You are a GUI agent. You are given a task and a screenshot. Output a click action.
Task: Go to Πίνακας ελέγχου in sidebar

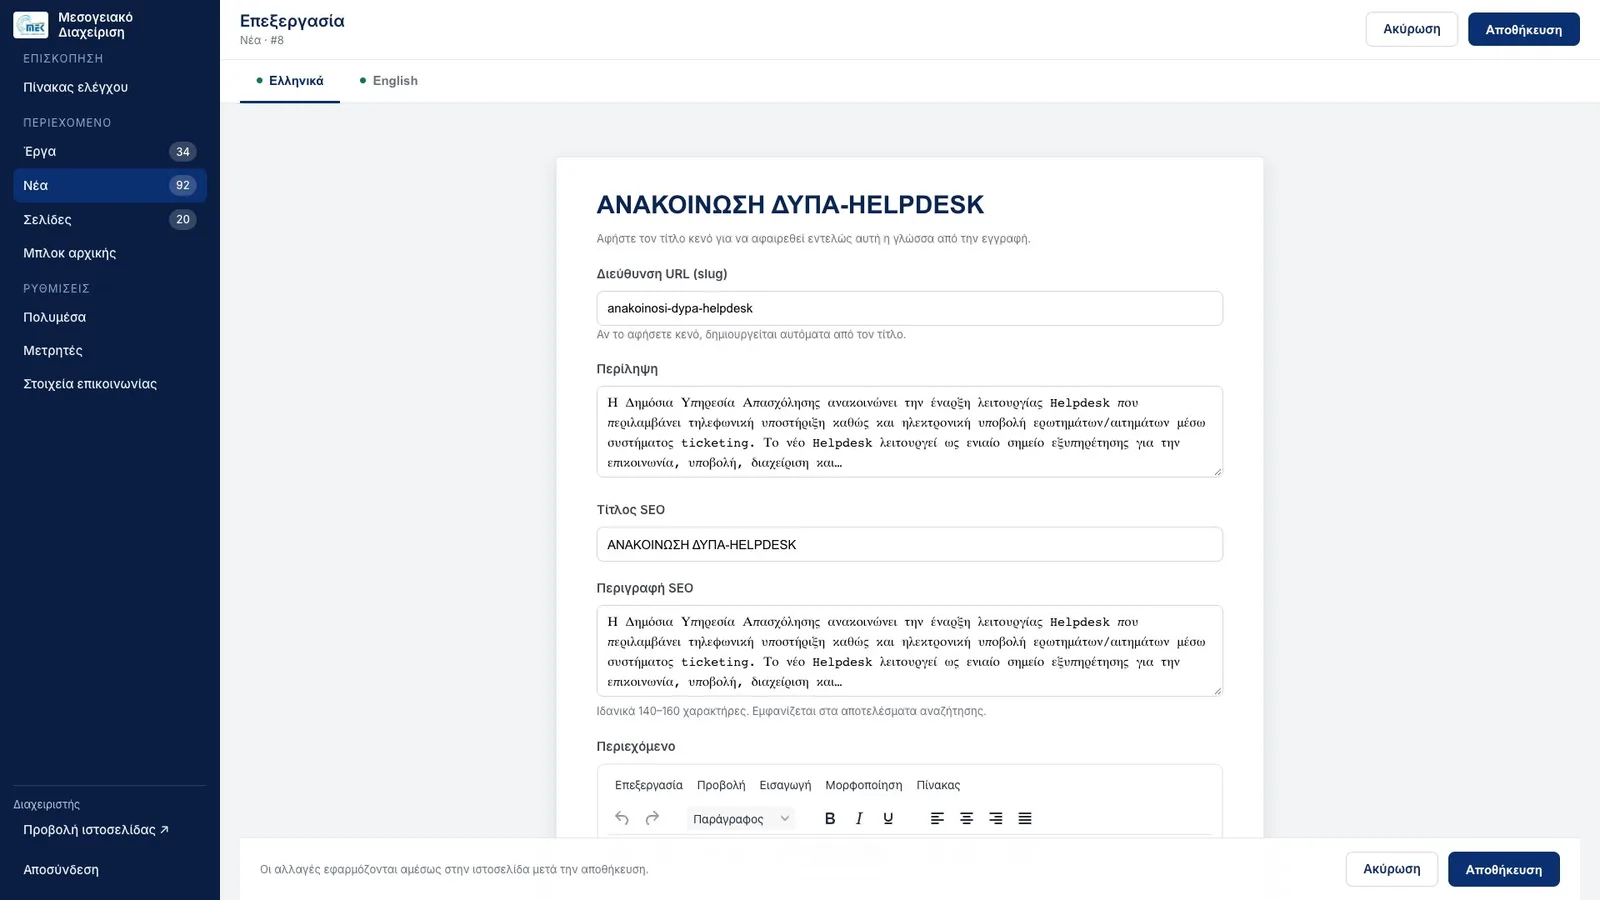[110, 87]
